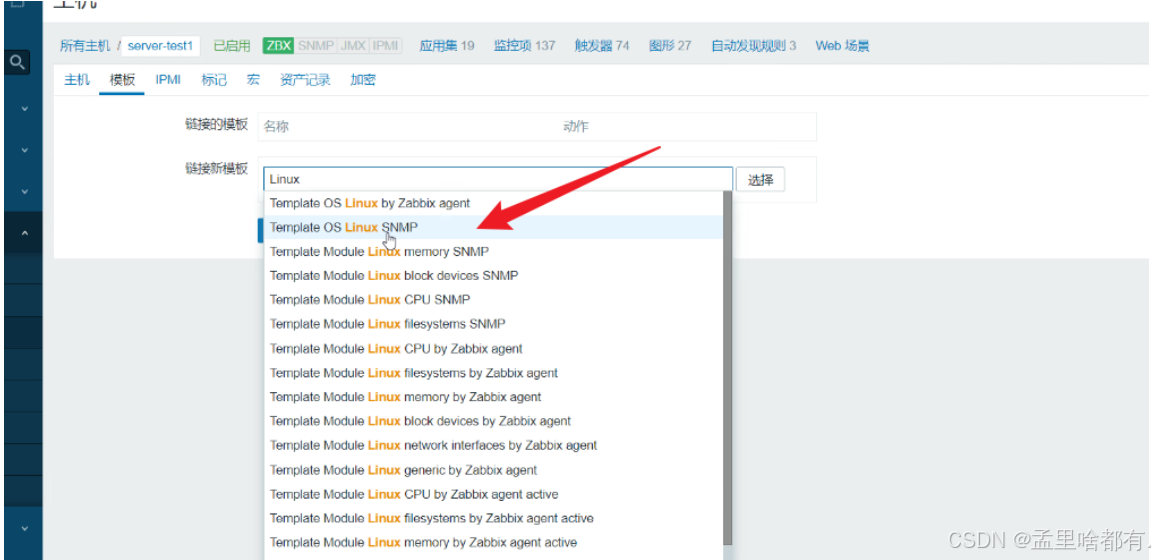
Task: Choose Template OS Linux SNMP
Action: (493, 227)
